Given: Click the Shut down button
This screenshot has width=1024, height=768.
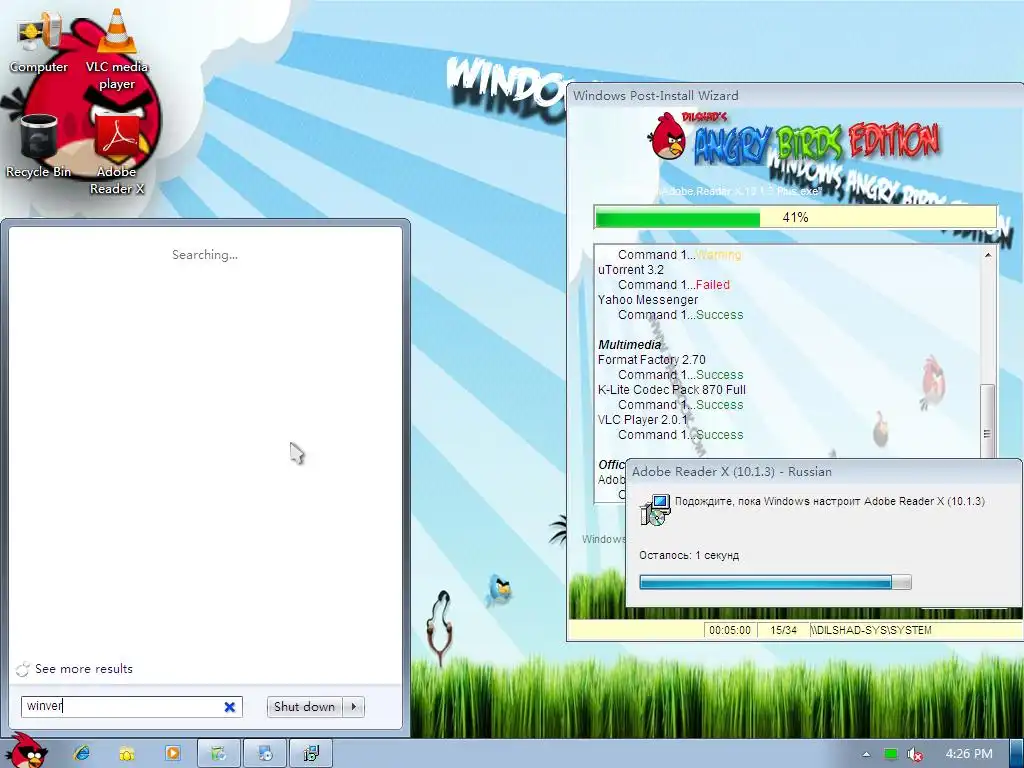Looking at the screenshot, I should pos(304,707).
